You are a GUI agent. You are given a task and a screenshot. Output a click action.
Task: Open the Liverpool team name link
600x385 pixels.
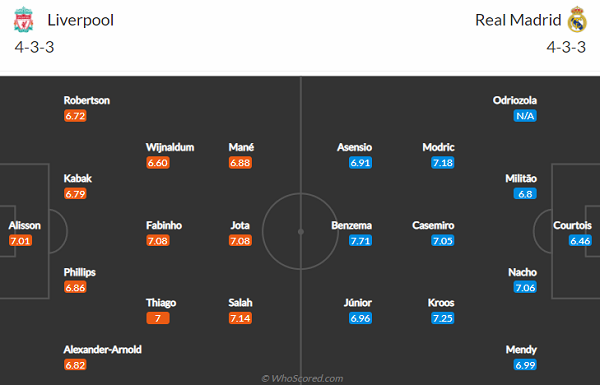click(x=80, y=20)
